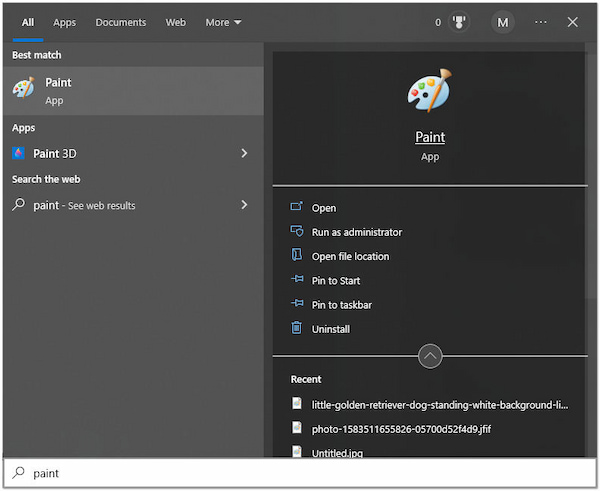Click the Uninstall trash icon
The image size is (600, 491).
click(x=296, y=328)
